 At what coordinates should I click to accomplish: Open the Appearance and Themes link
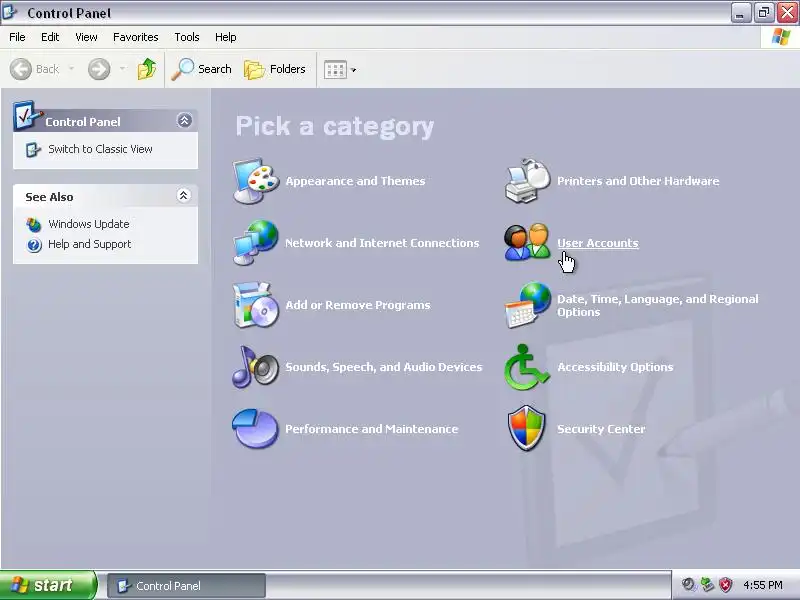pos(355,181)
